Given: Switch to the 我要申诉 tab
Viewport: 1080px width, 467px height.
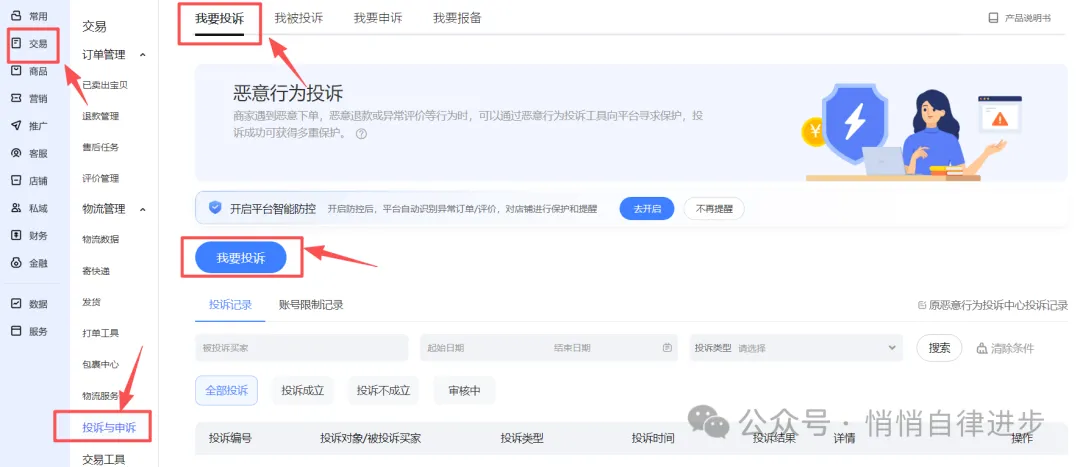Looking at the screenshot, I should [x=377, y=19].
